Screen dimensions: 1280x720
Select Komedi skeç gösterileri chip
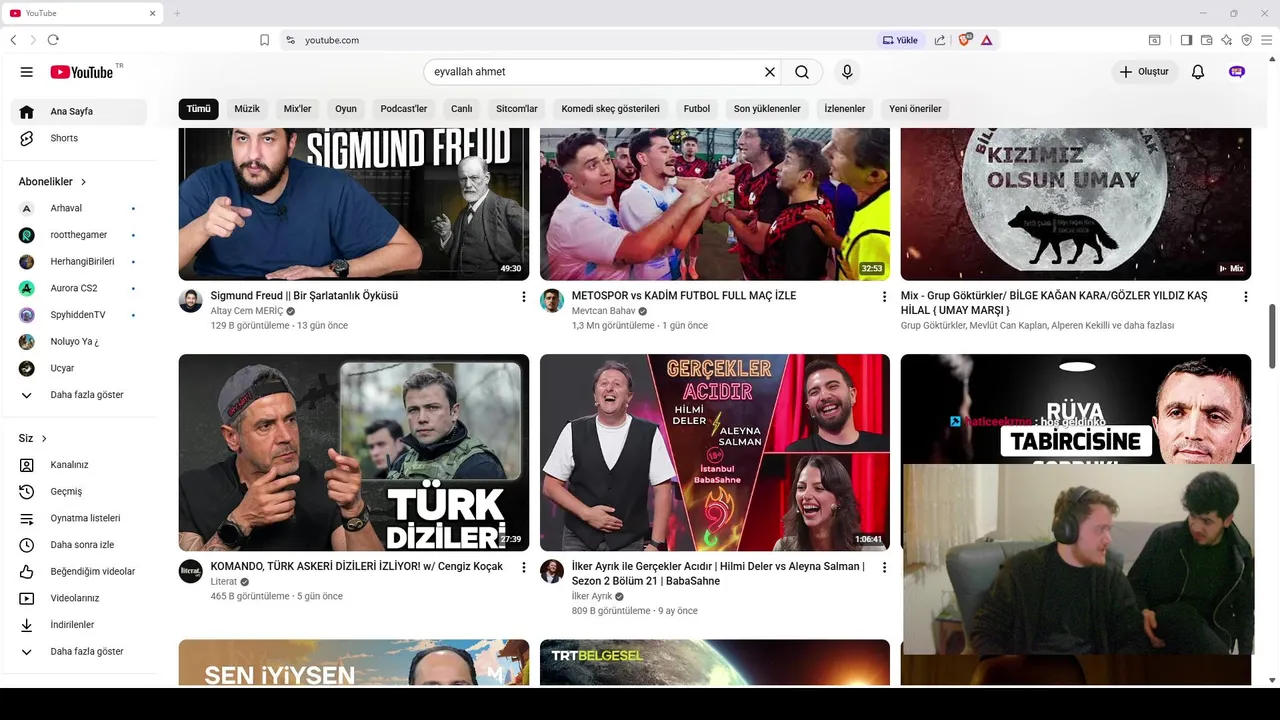[x=611, y=109]
